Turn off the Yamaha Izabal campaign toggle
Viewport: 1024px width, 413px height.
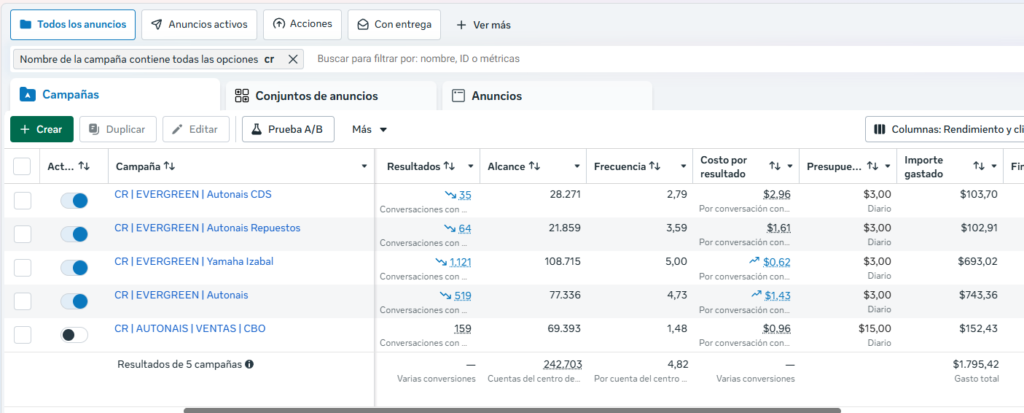click(74, 267)
